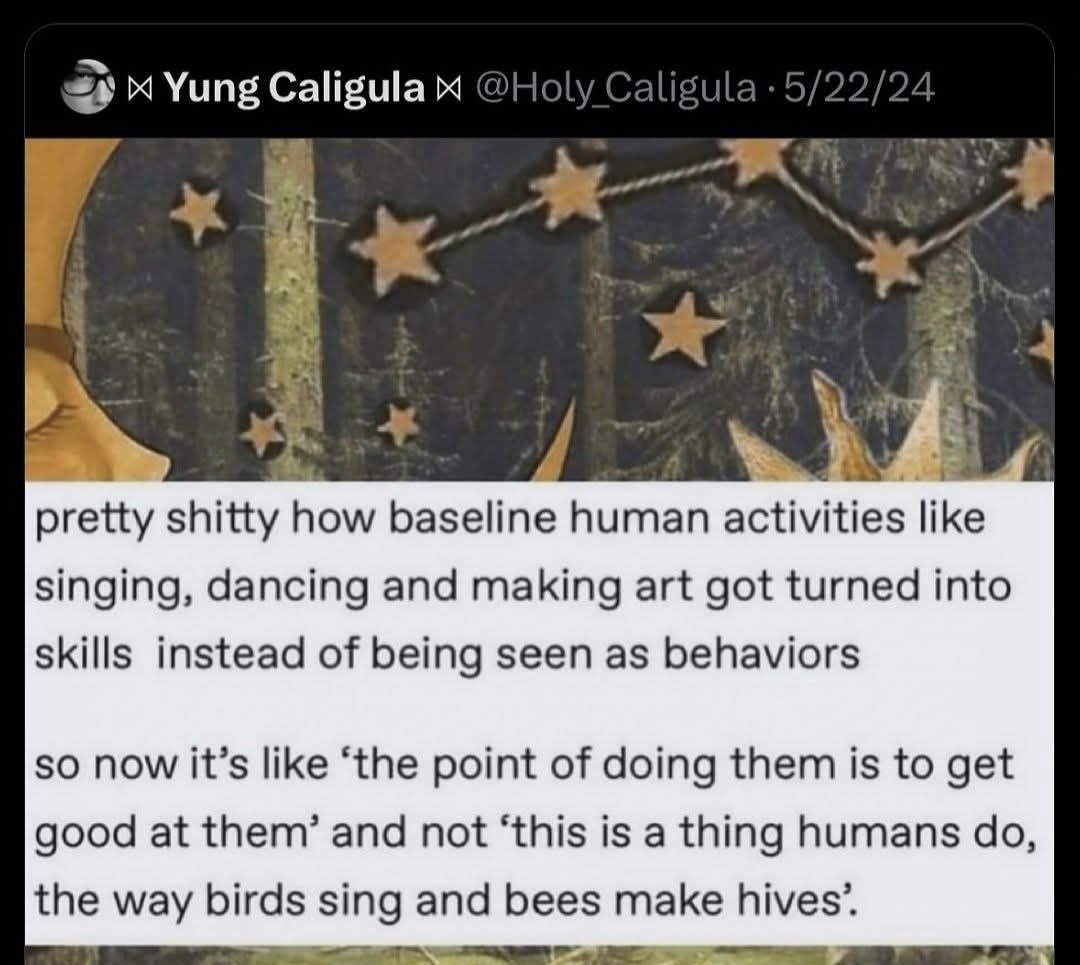This screenshot has height=965, width=1080.
Task: Click the word 'skills' in the quote
Action: coord(83,654)
